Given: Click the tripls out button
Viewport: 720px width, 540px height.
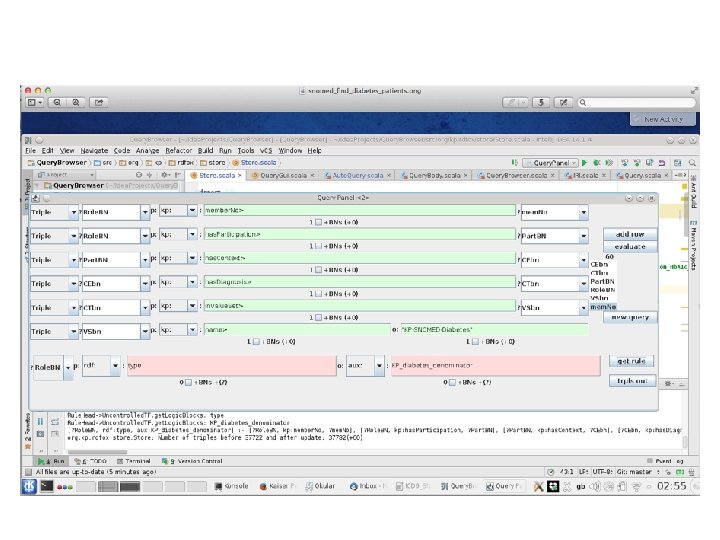Looking at the screenshot, I should coord(632,381).
